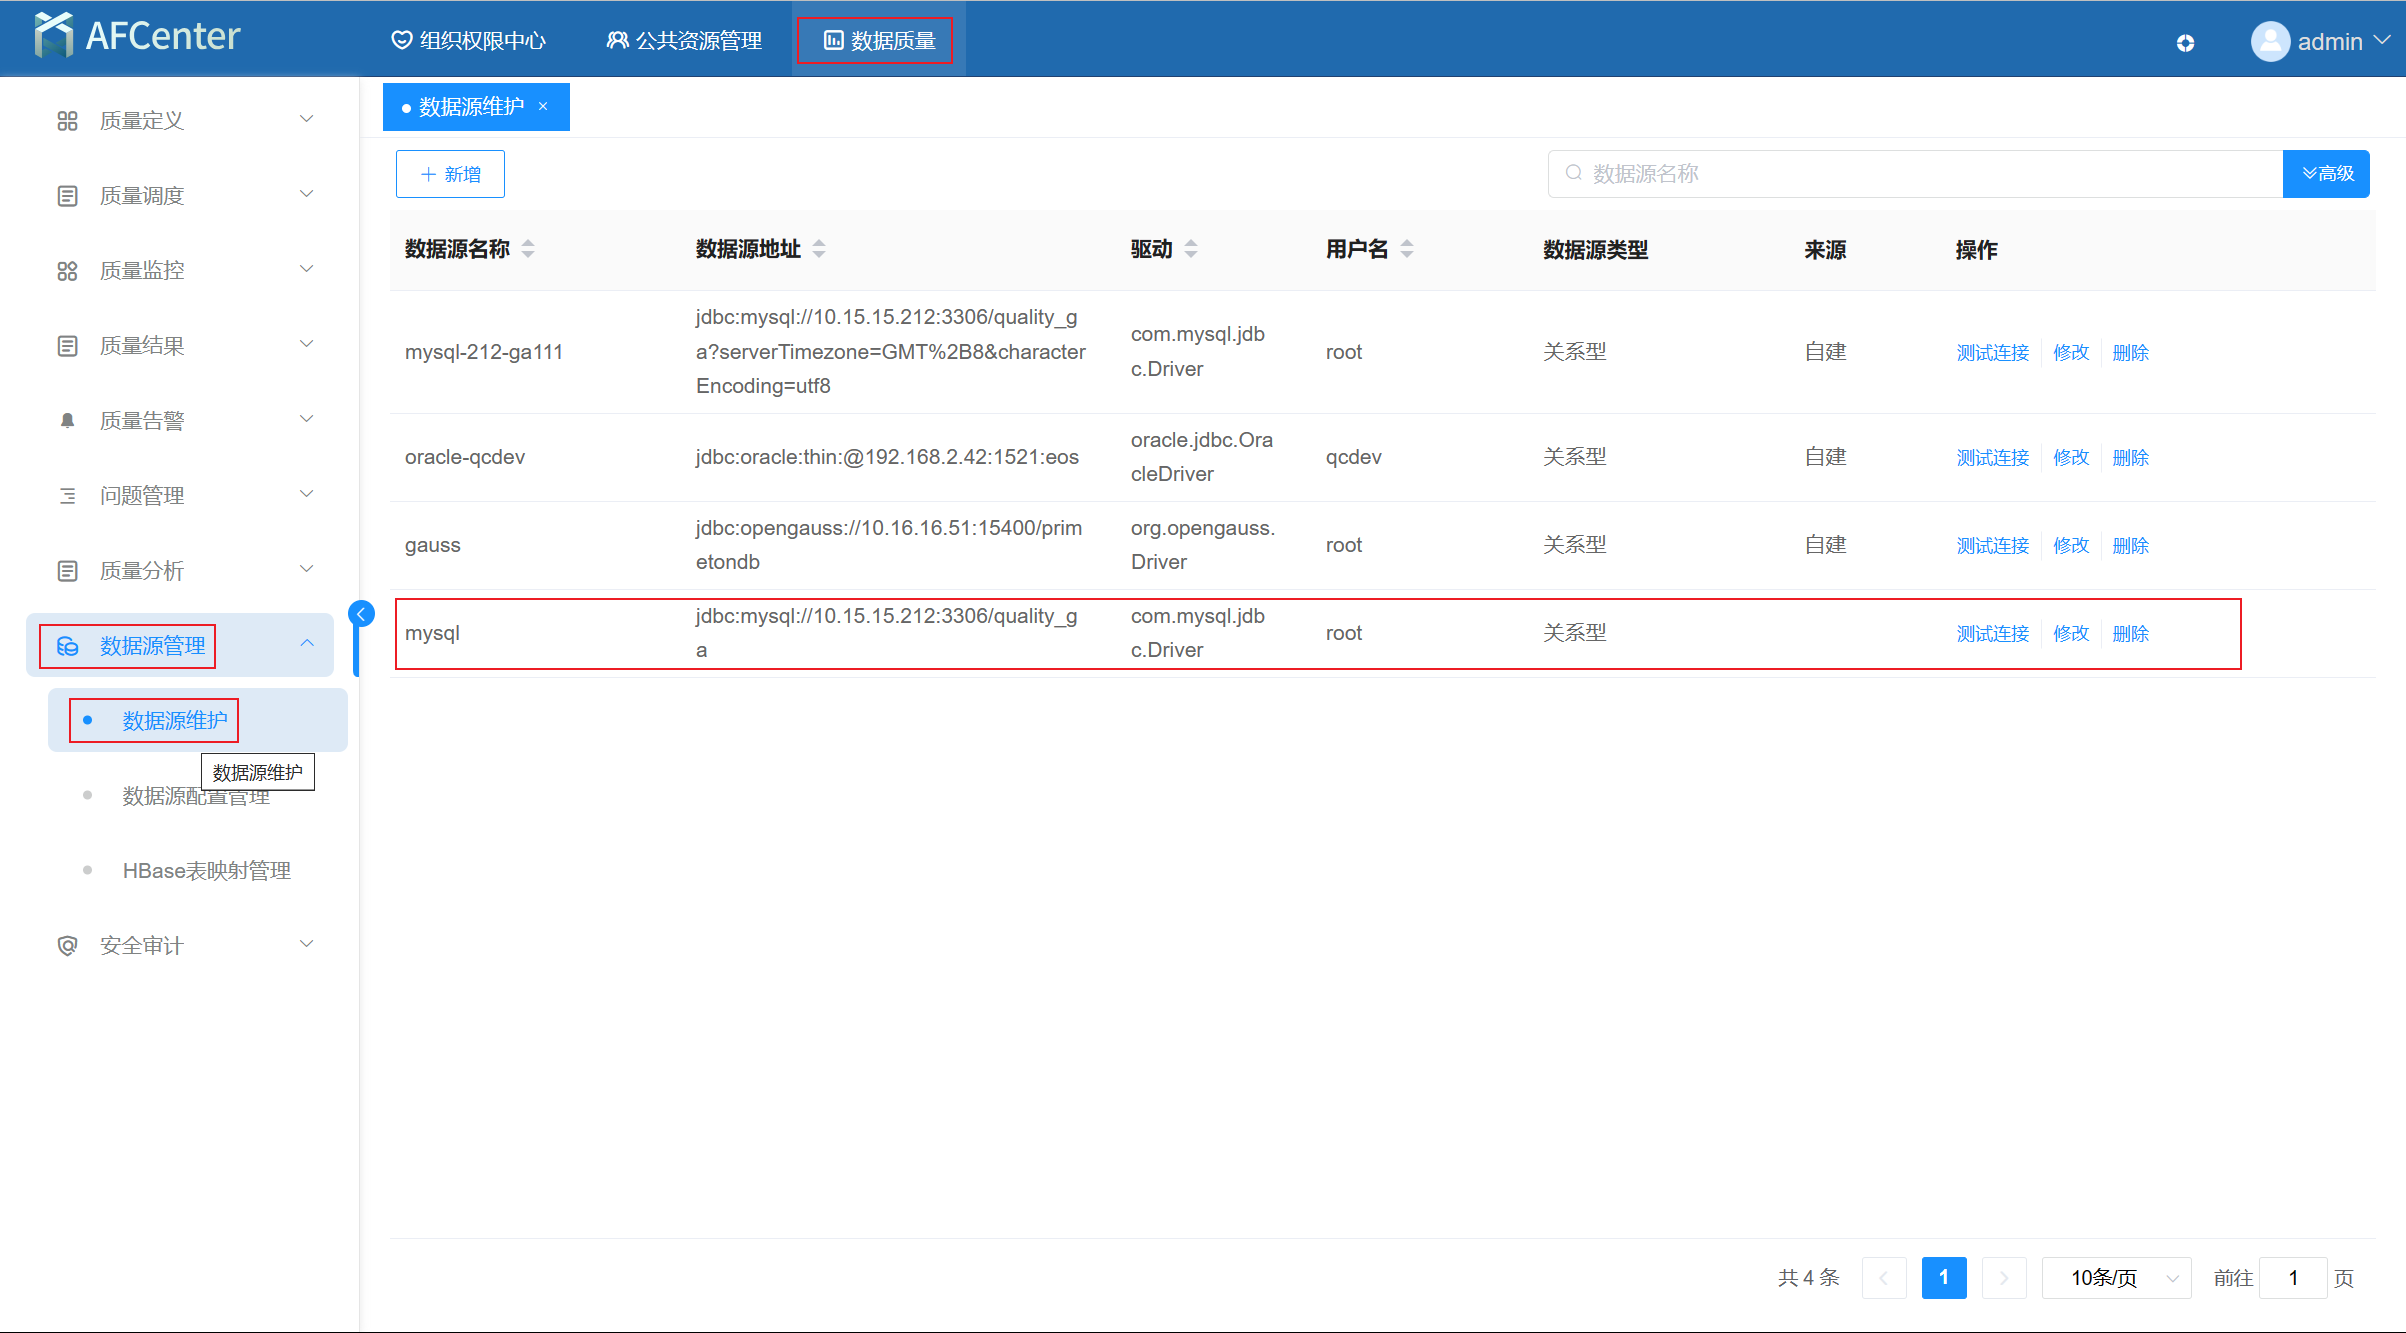Open the 10条/页 page size dropdown
Screen dimensions: 2406x1333
tap(2116, 1278)
